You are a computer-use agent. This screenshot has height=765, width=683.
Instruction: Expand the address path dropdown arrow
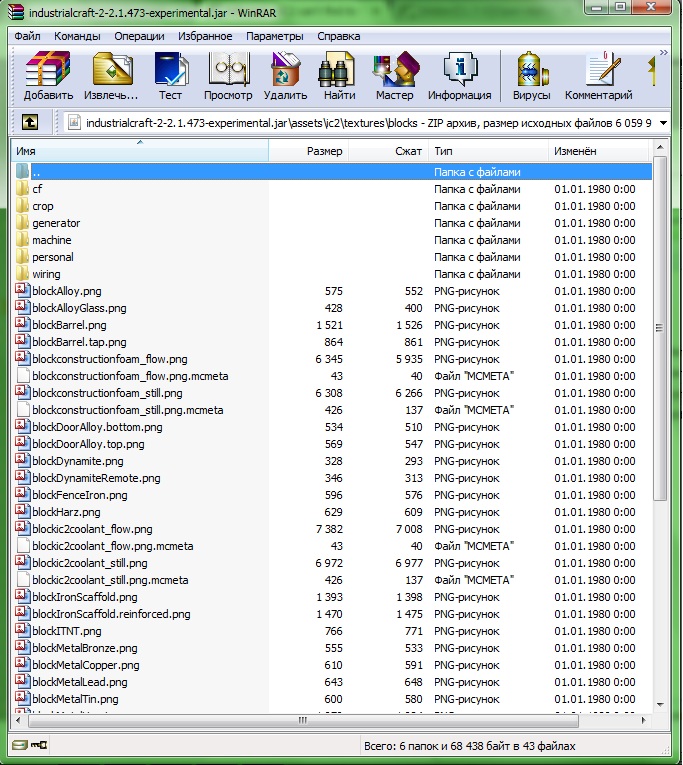coord(662,122)
